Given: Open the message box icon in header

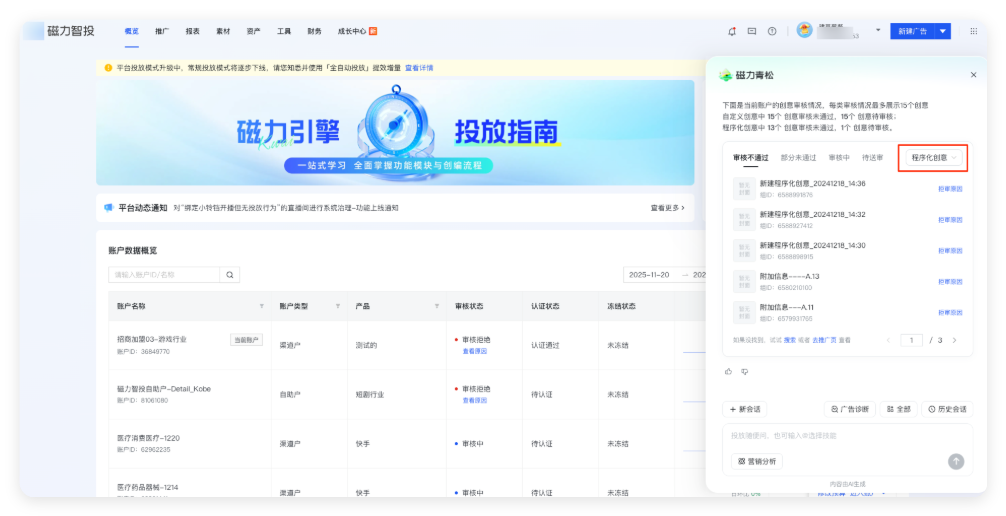Looking at the screenshot, I should tap(752, 31).
